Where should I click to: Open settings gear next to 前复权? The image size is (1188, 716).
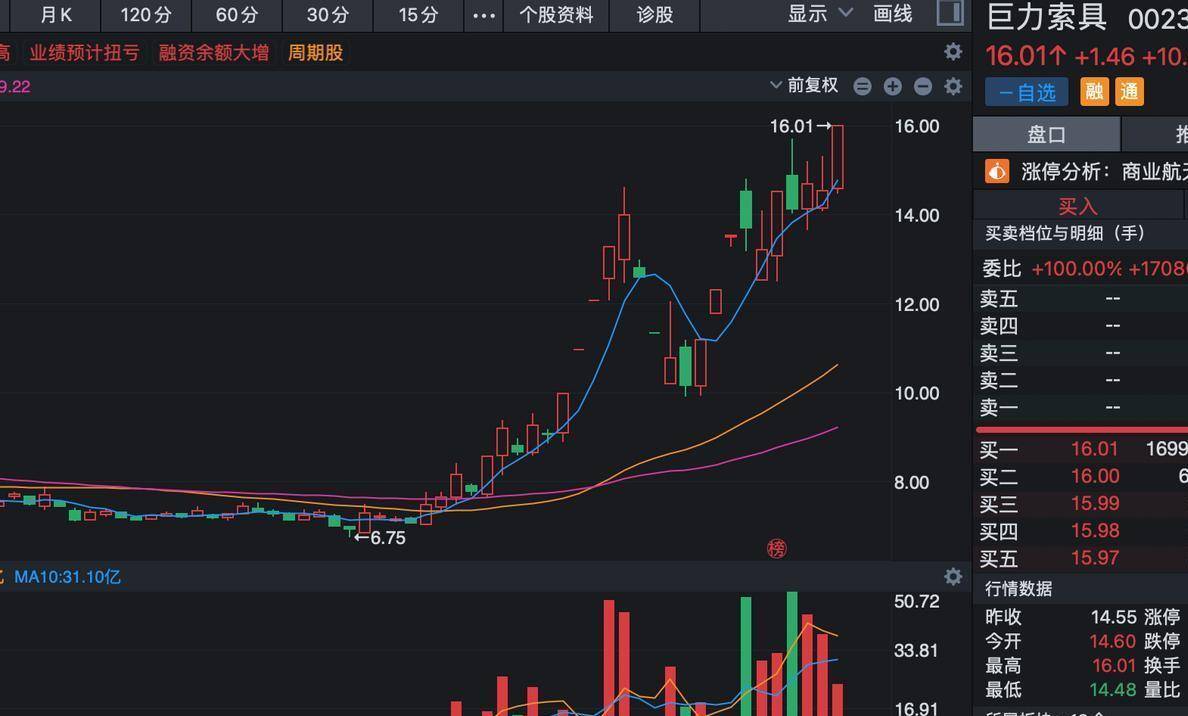pyautogui.click(x=953, y=87)
